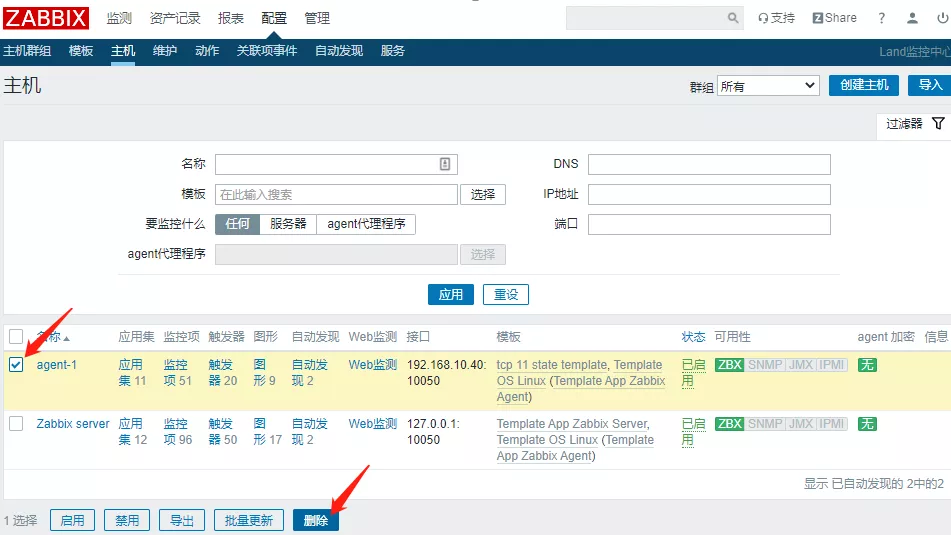The width and height of the screenshot is (951, 535).
Task: Open the Zabbix server host link
Action: coord(73,424)
